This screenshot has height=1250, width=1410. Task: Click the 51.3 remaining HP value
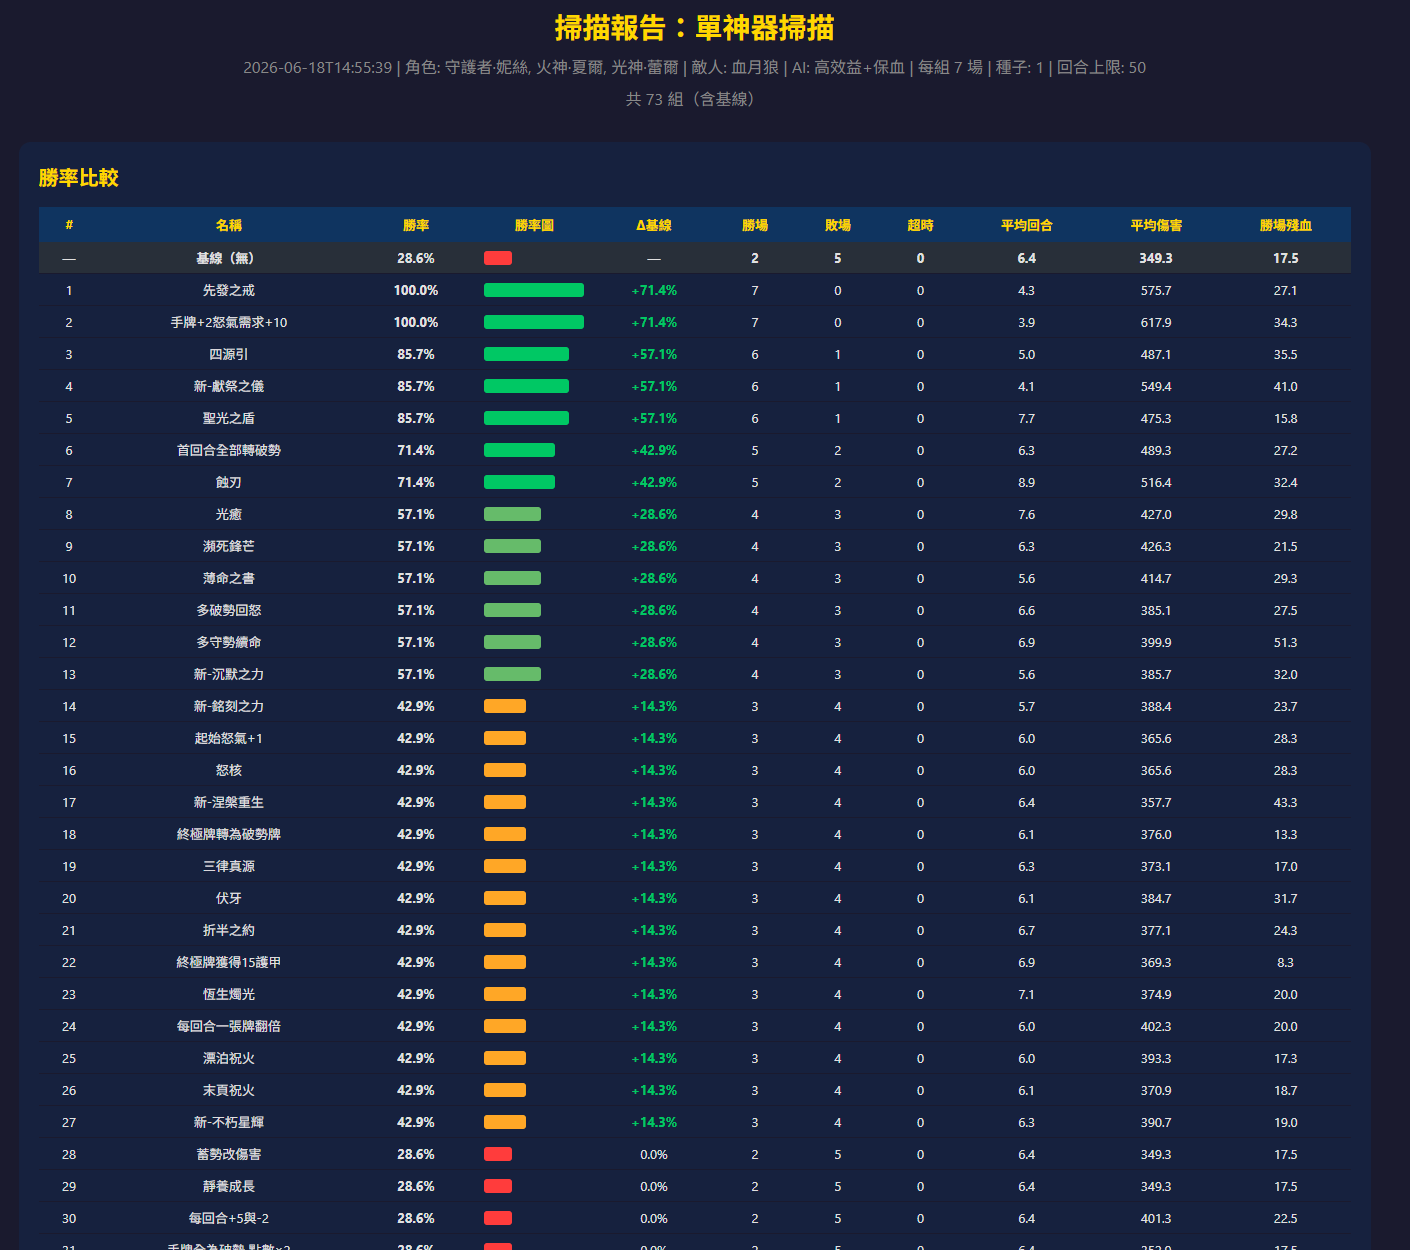1286,642
